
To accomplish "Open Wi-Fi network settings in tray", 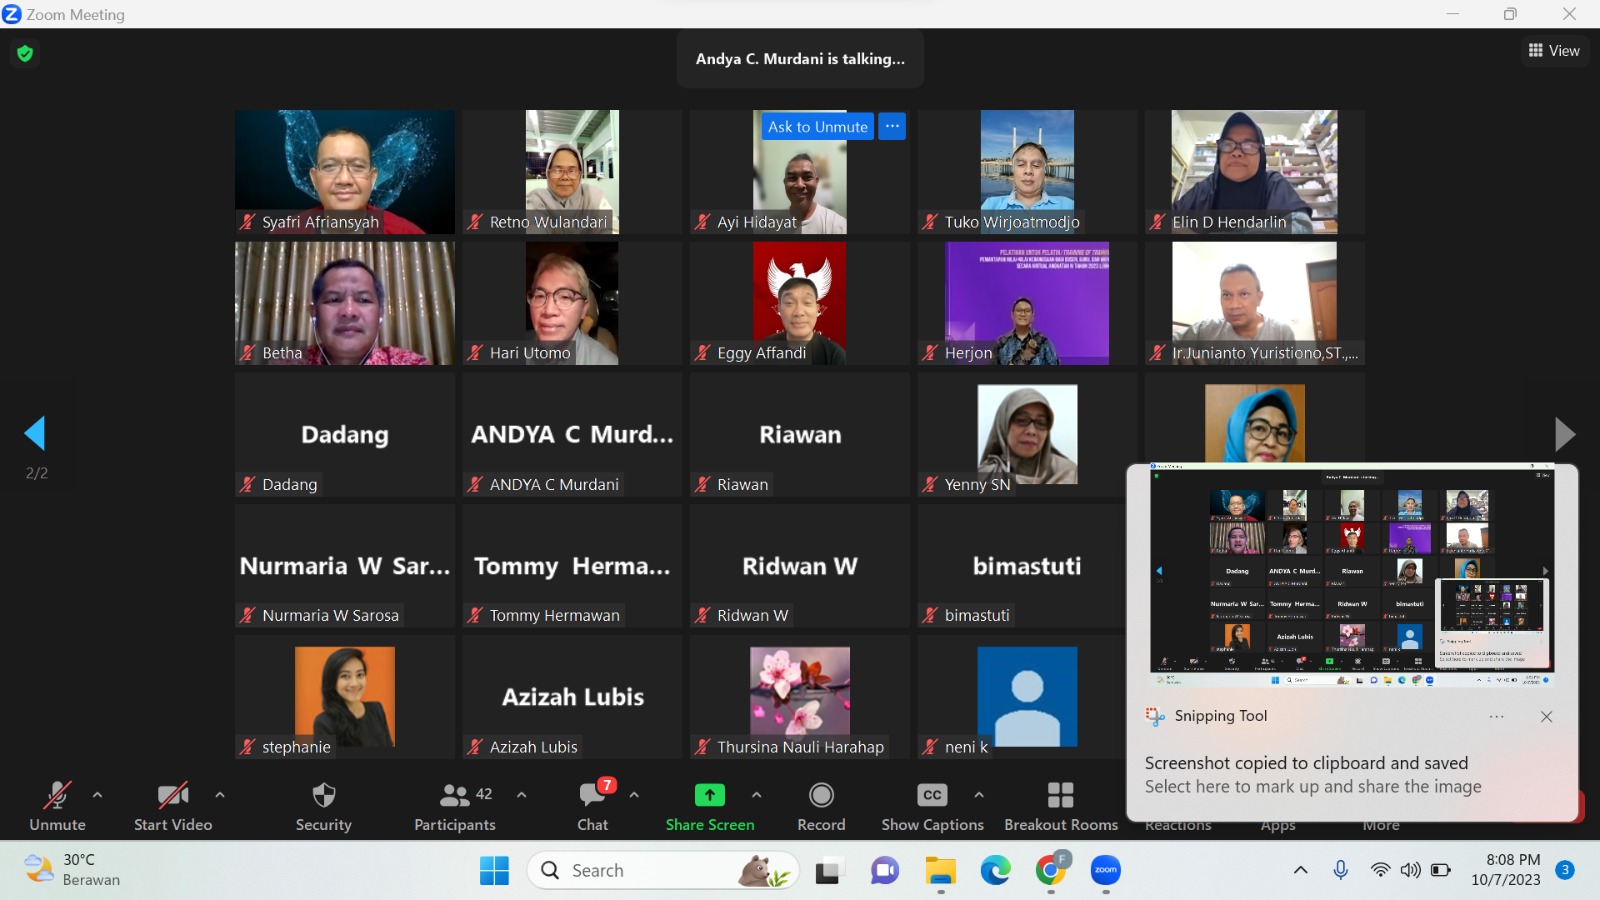I will [x=1380, y=870].
